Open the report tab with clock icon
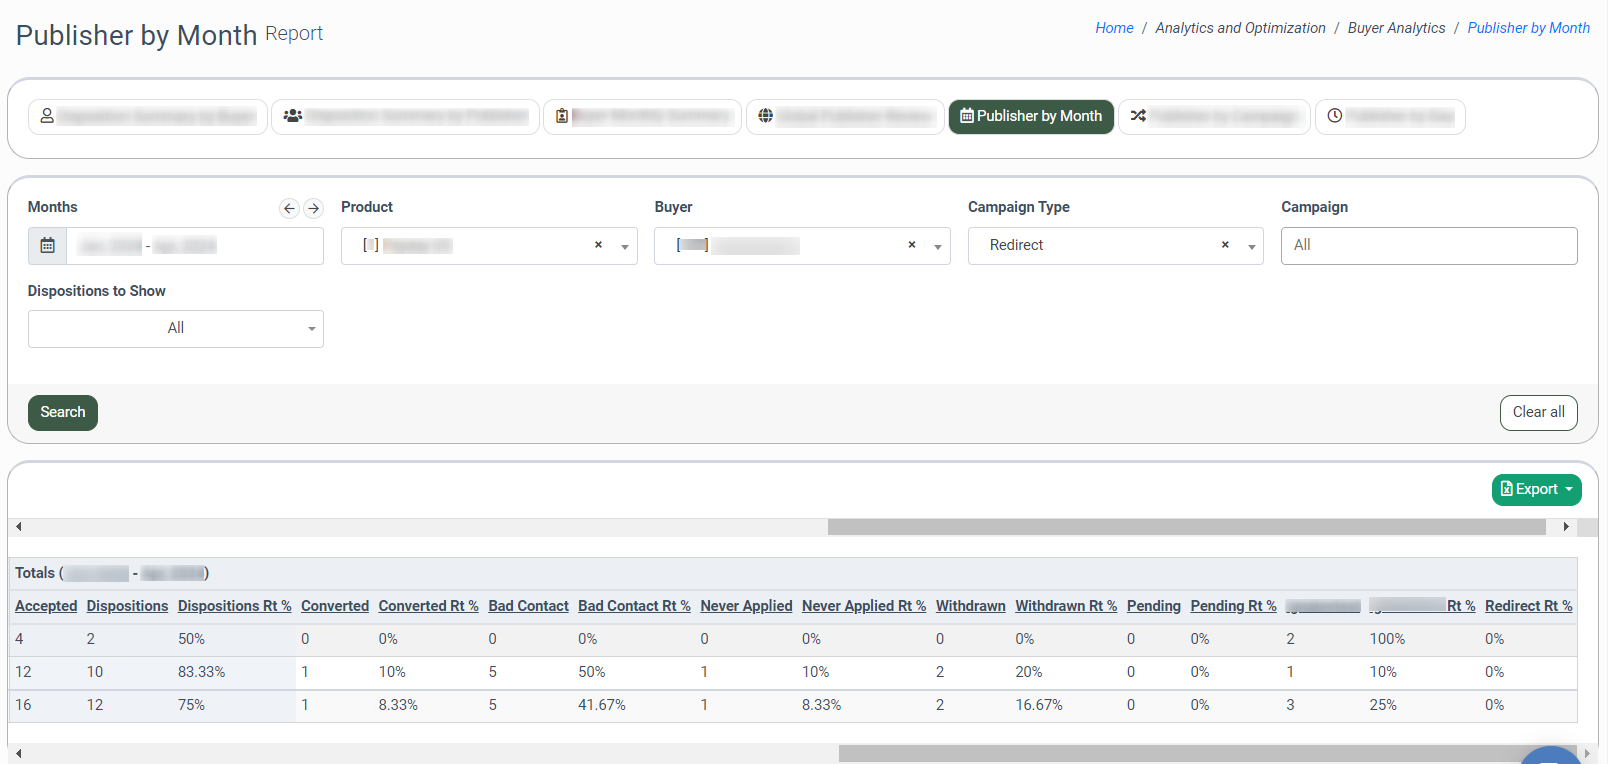Viewport: 1608px width, 764px height. click(1389, 117)
